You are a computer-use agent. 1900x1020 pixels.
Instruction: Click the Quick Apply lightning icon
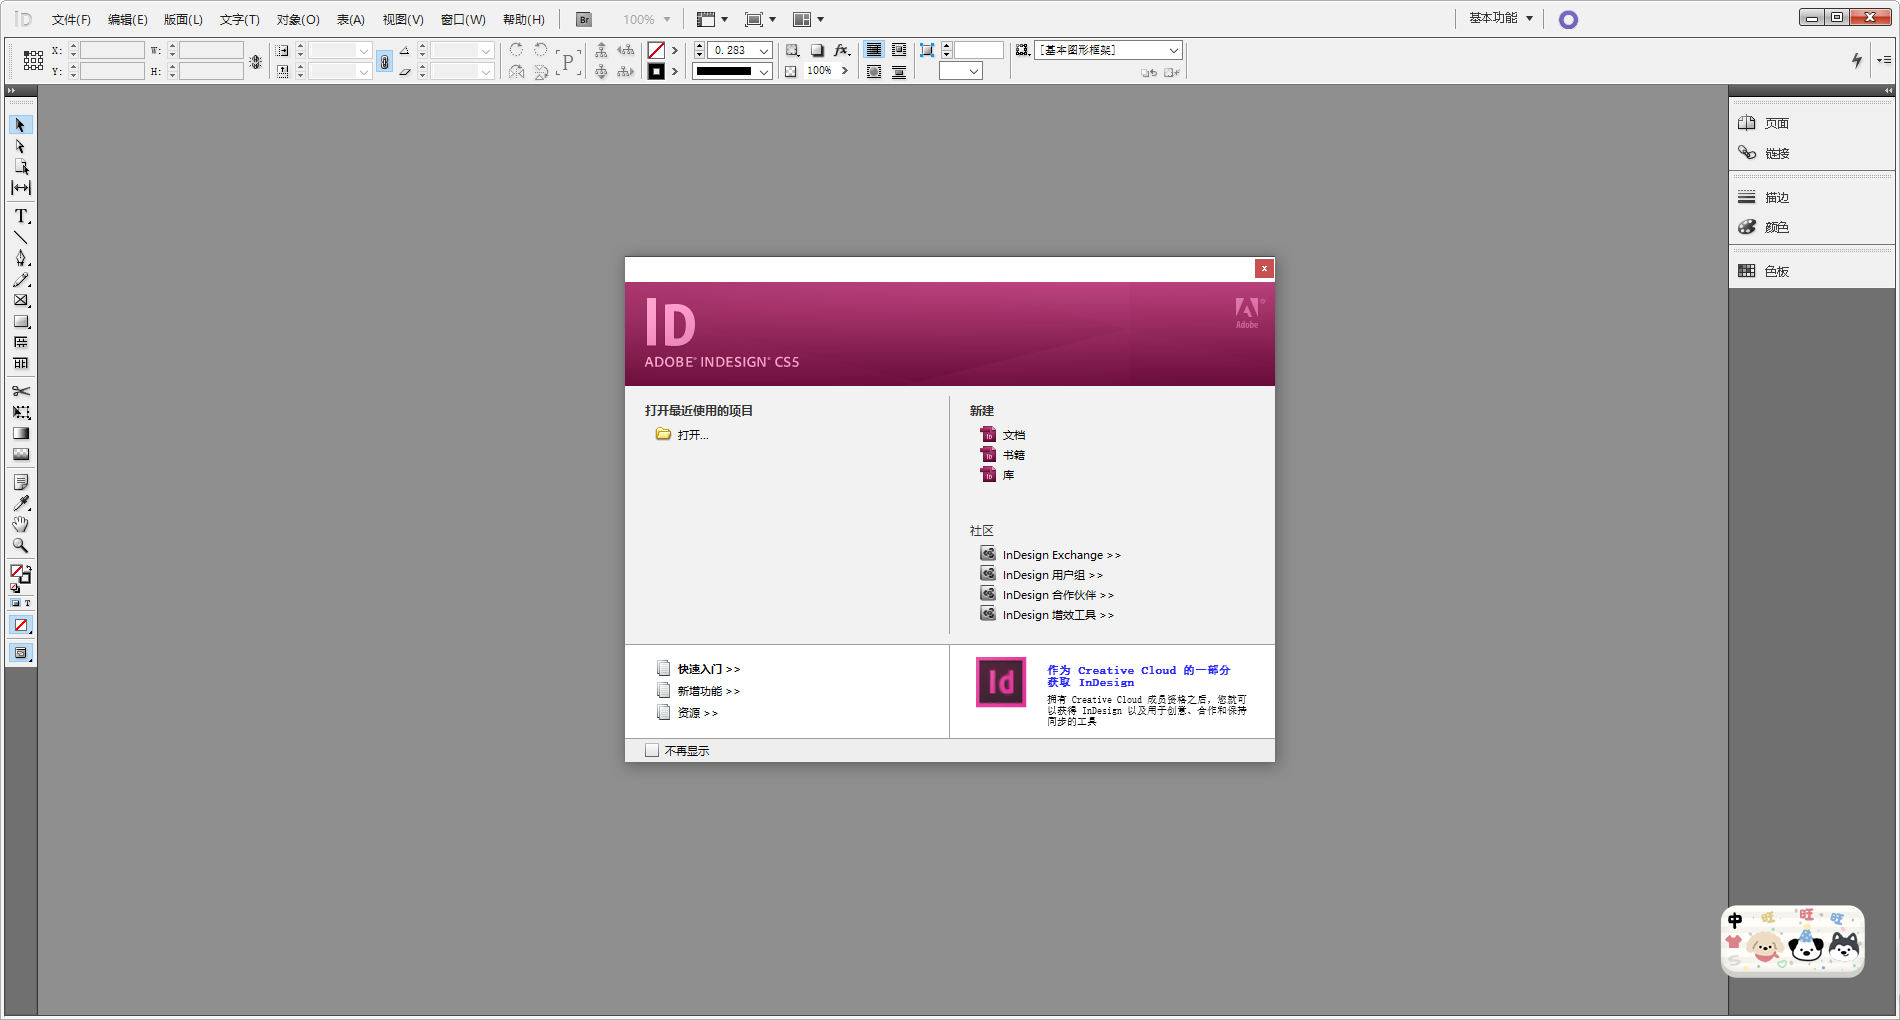point(1857,60)
